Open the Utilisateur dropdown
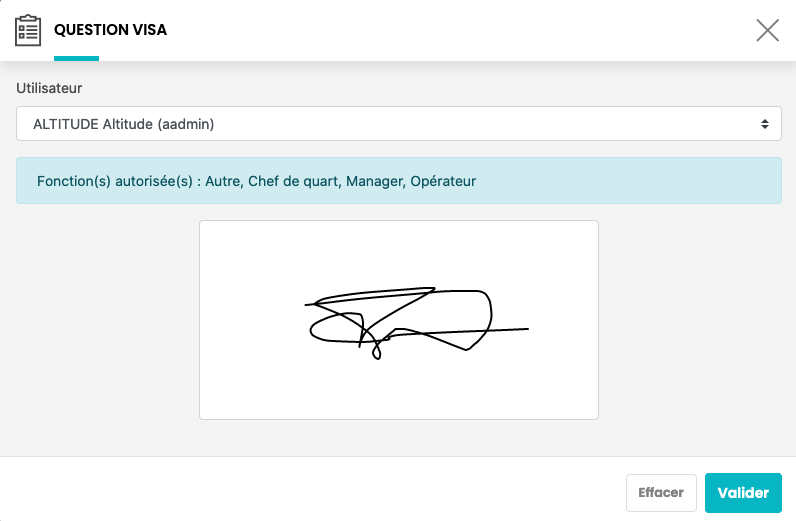This screenshot has width=796, height=521. tap(398, 124)
